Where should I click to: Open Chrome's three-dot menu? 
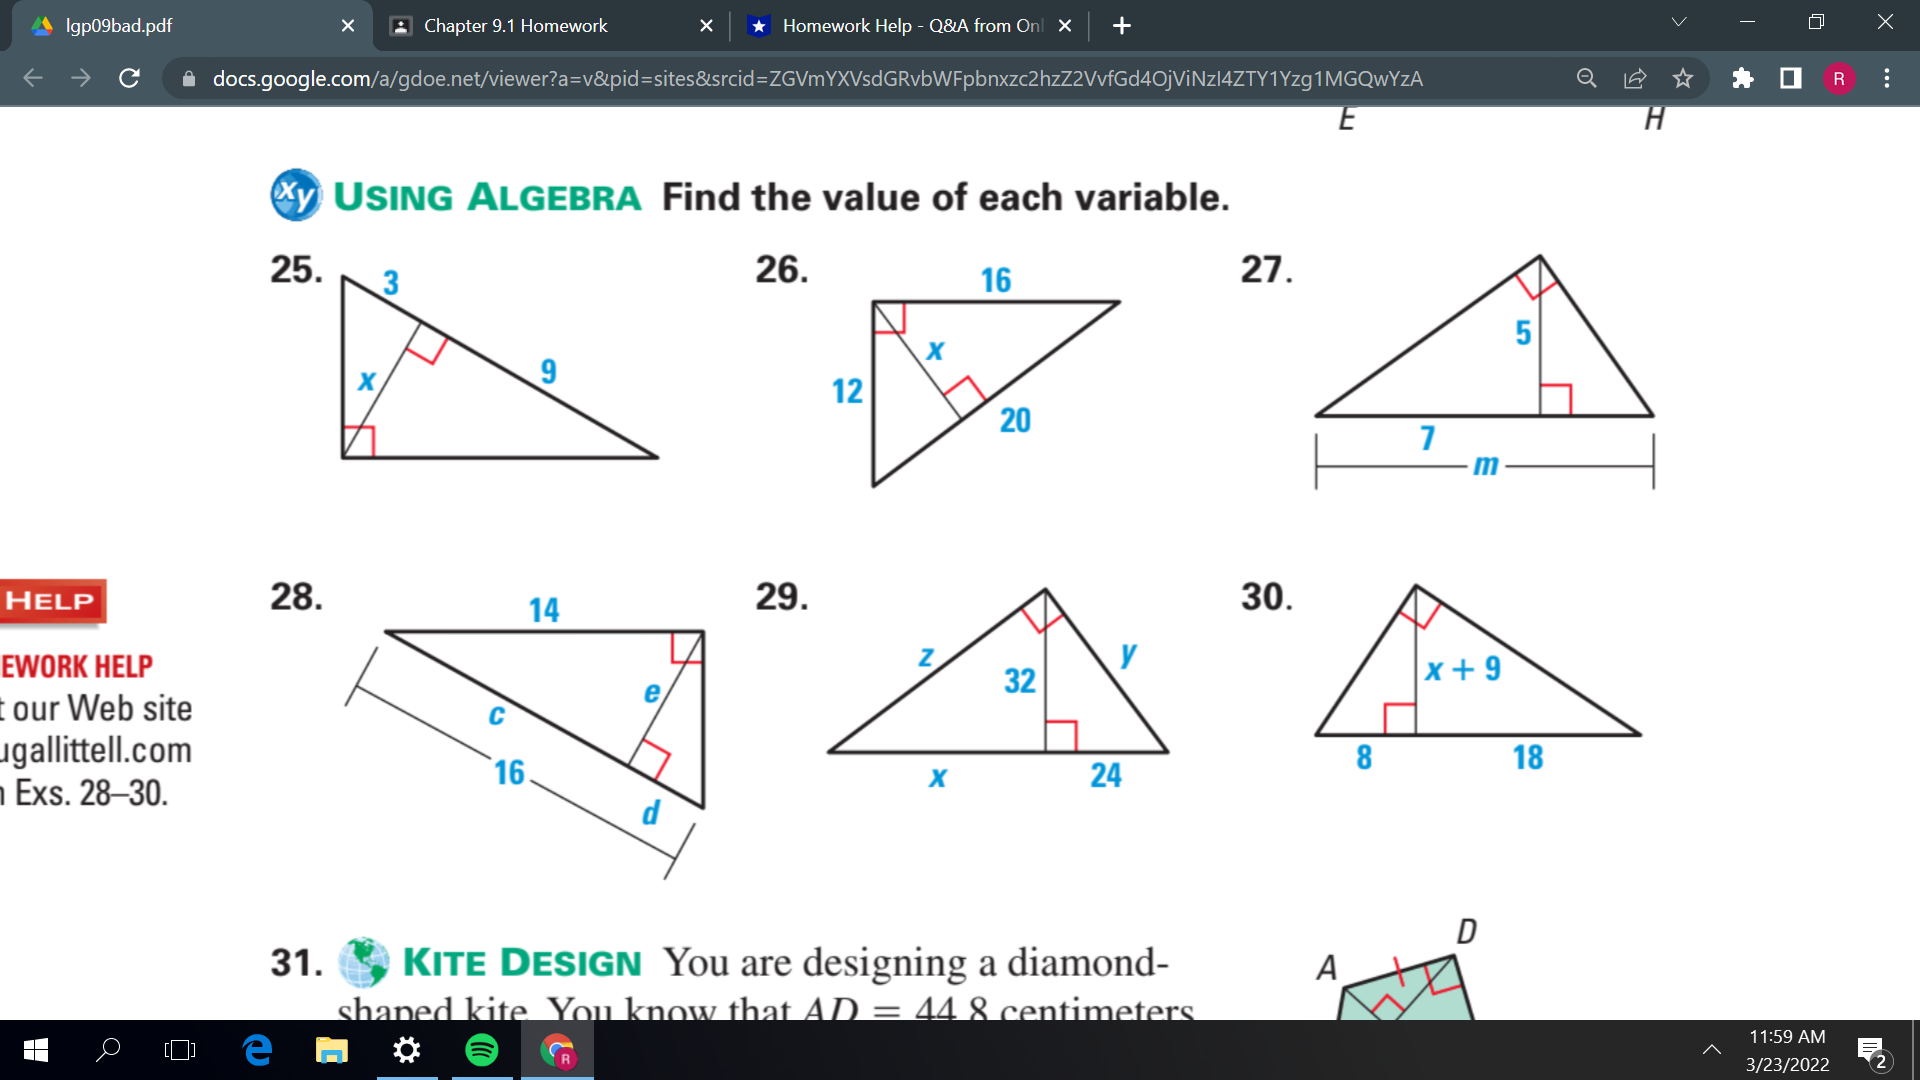1888,78
